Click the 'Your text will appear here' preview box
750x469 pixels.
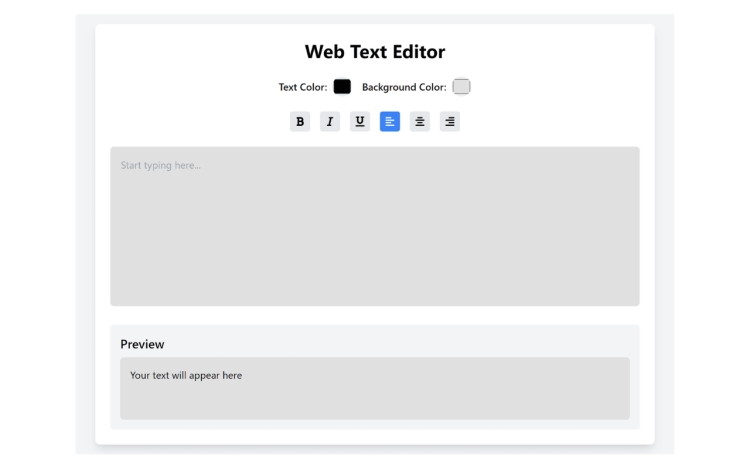[375, 388]
